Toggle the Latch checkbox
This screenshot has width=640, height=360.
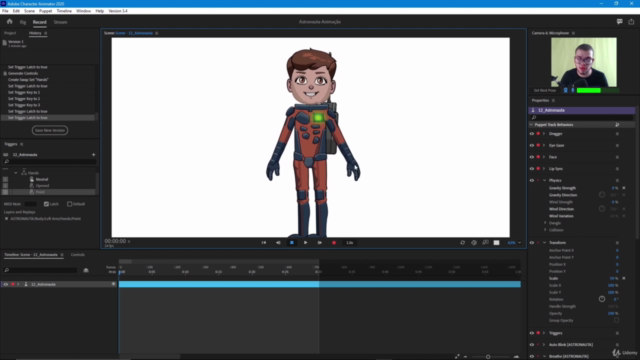click(x=46, y=204)
